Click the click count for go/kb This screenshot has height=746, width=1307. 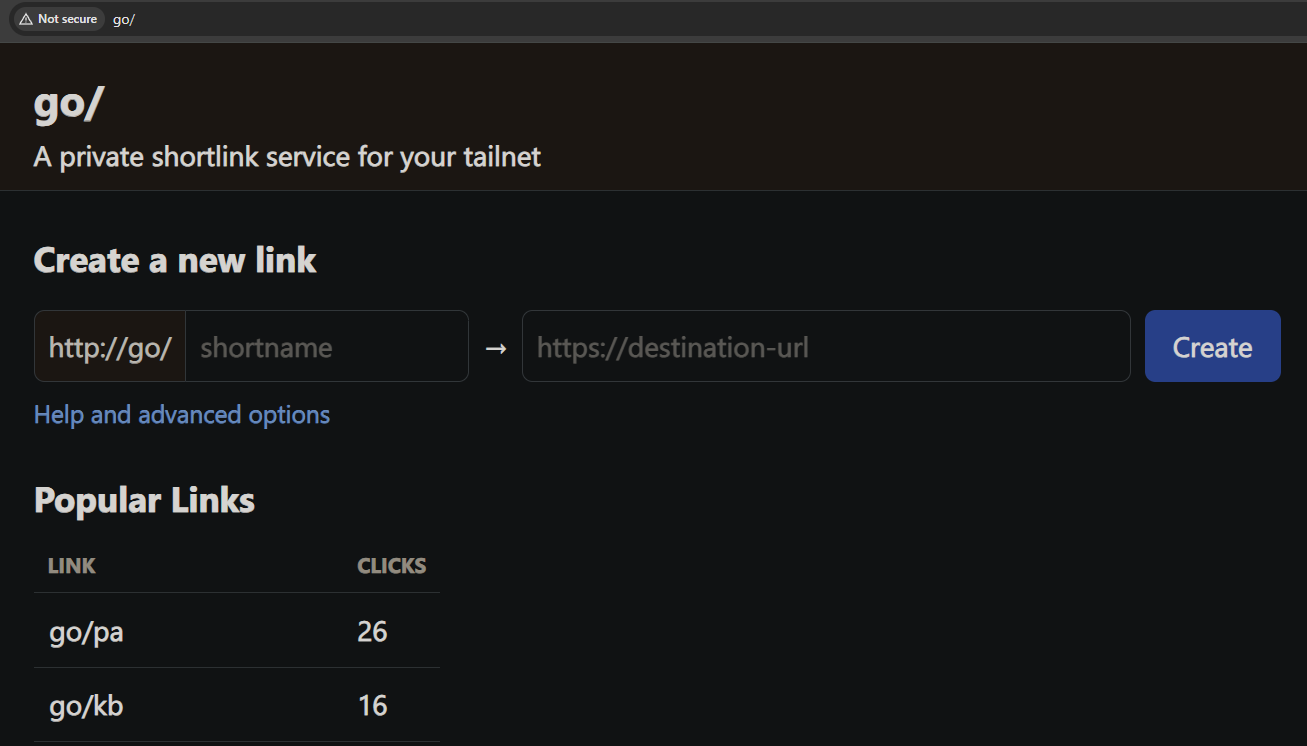coord(372,705)
